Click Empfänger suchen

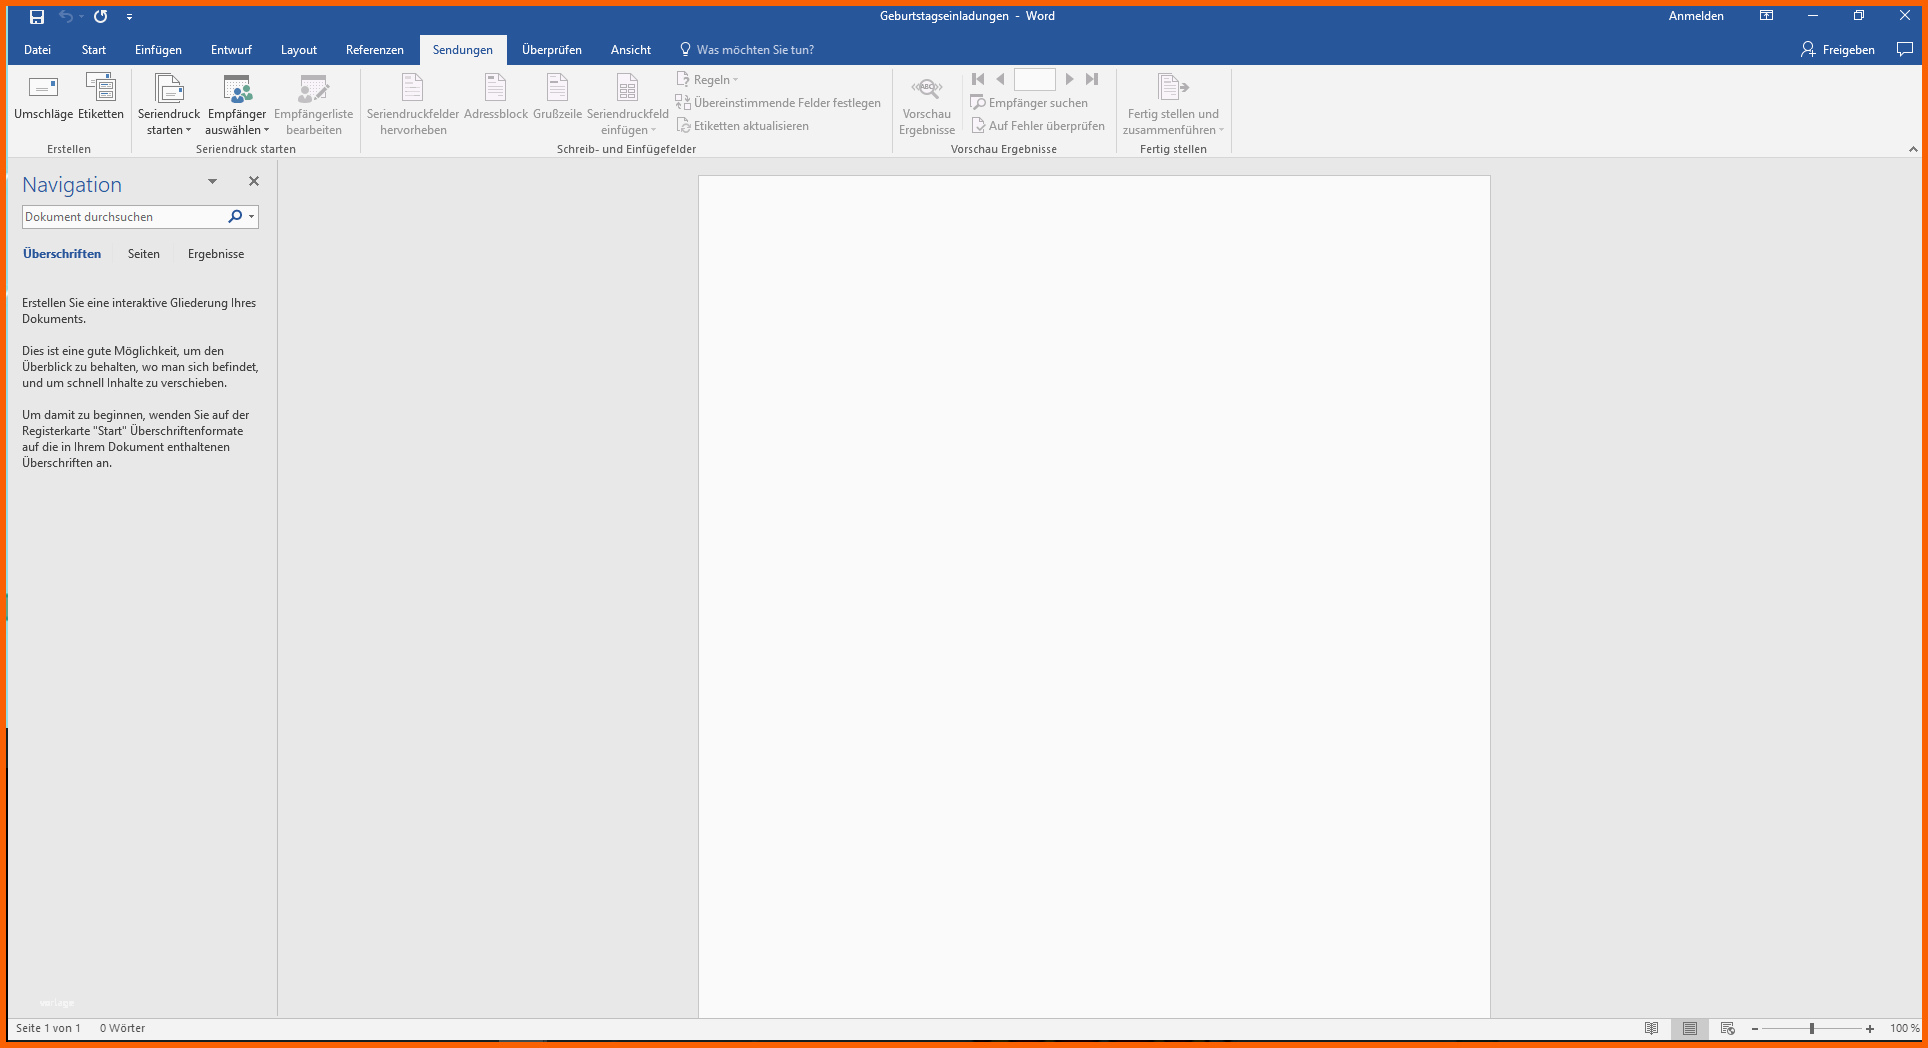(1029, 103)
